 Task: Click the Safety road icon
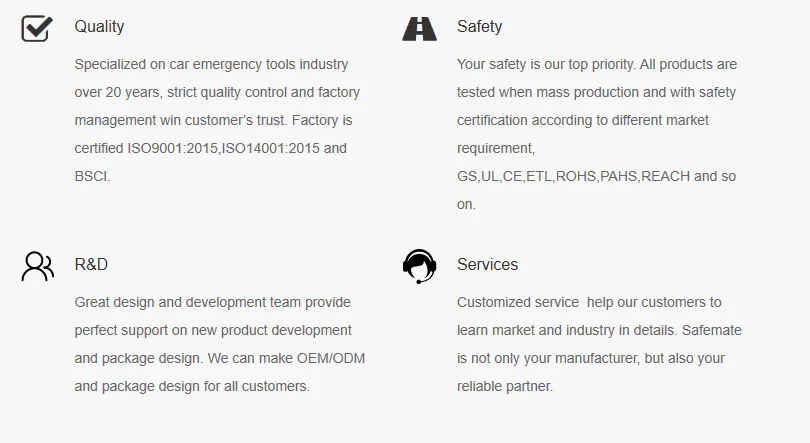click(419, 28)
